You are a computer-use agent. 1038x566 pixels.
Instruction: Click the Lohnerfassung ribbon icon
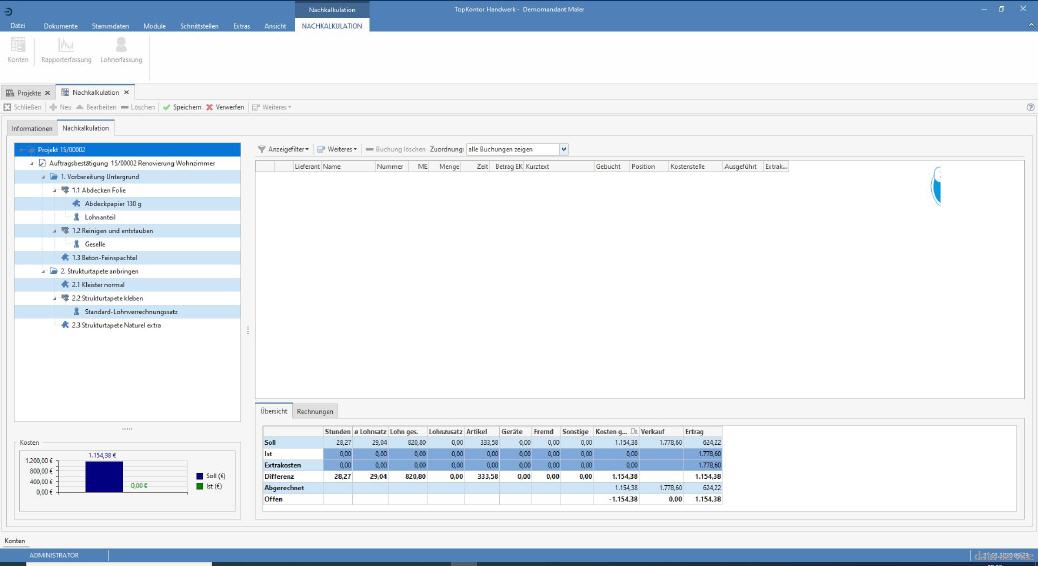[x=121, y=46]
